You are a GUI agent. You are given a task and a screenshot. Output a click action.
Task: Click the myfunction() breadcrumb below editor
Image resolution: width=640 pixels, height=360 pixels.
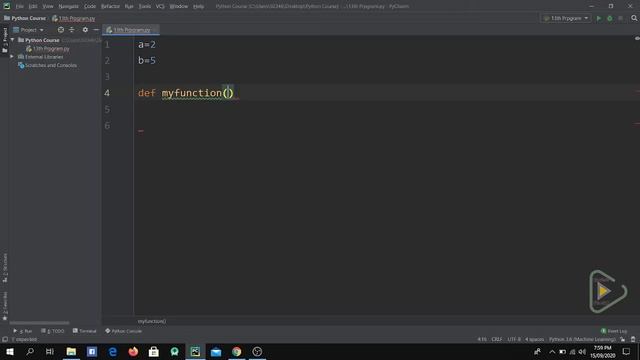click(152, 321)
